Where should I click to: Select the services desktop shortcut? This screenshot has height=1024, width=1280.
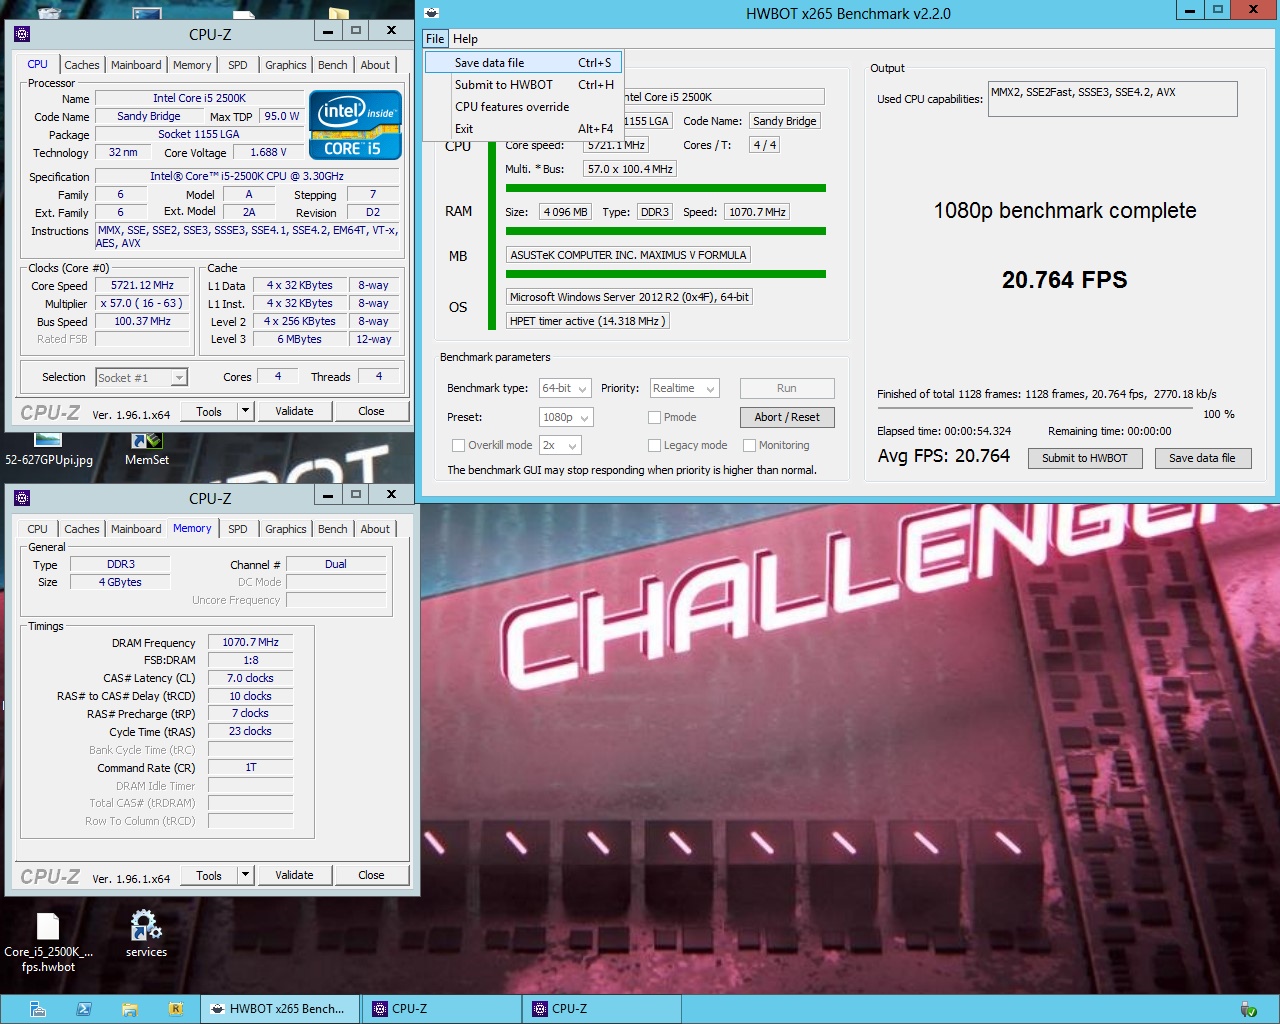(146, 933)
